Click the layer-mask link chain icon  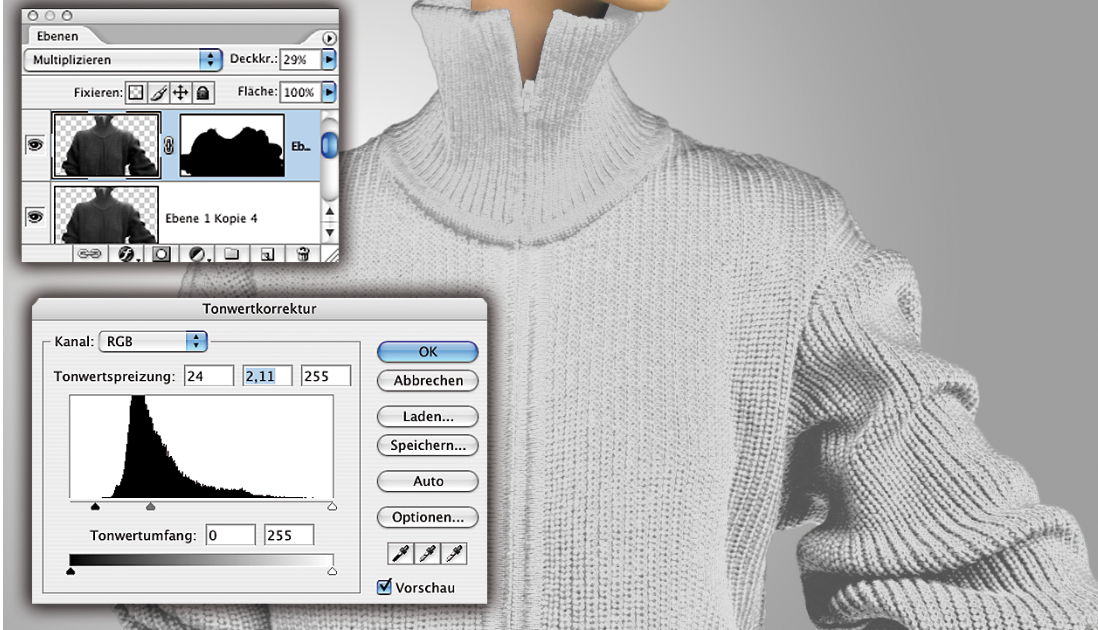pyautogui.click(x=168, y=145)
